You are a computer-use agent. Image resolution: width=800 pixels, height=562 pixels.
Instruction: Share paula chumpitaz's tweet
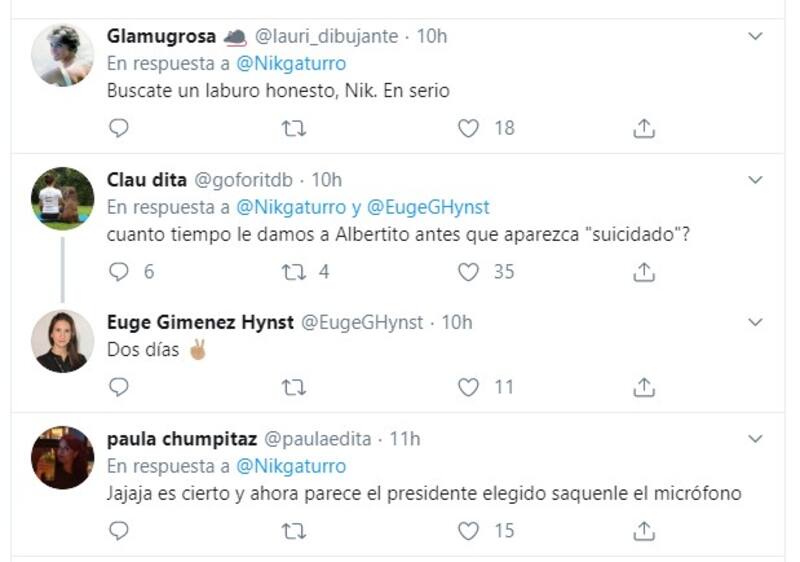click(644, 531)
